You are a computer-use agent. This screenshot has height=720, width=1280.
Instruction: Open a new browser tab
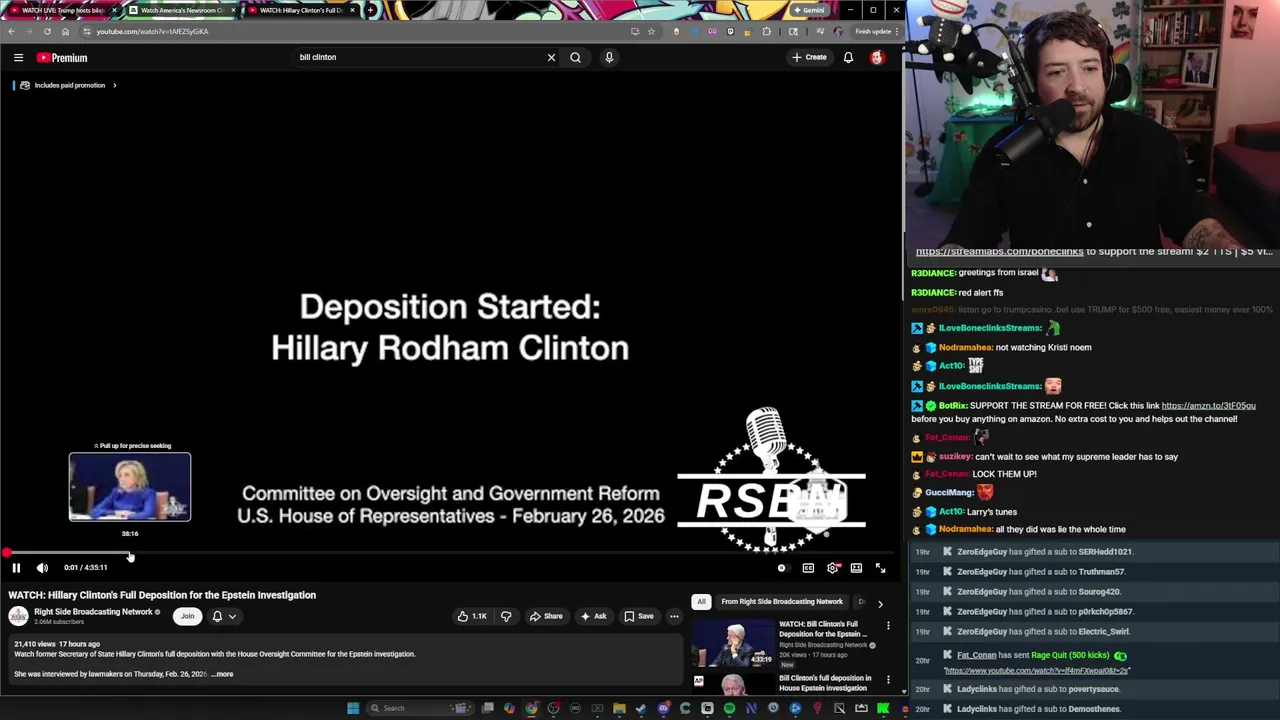click(x=370, y=10)
